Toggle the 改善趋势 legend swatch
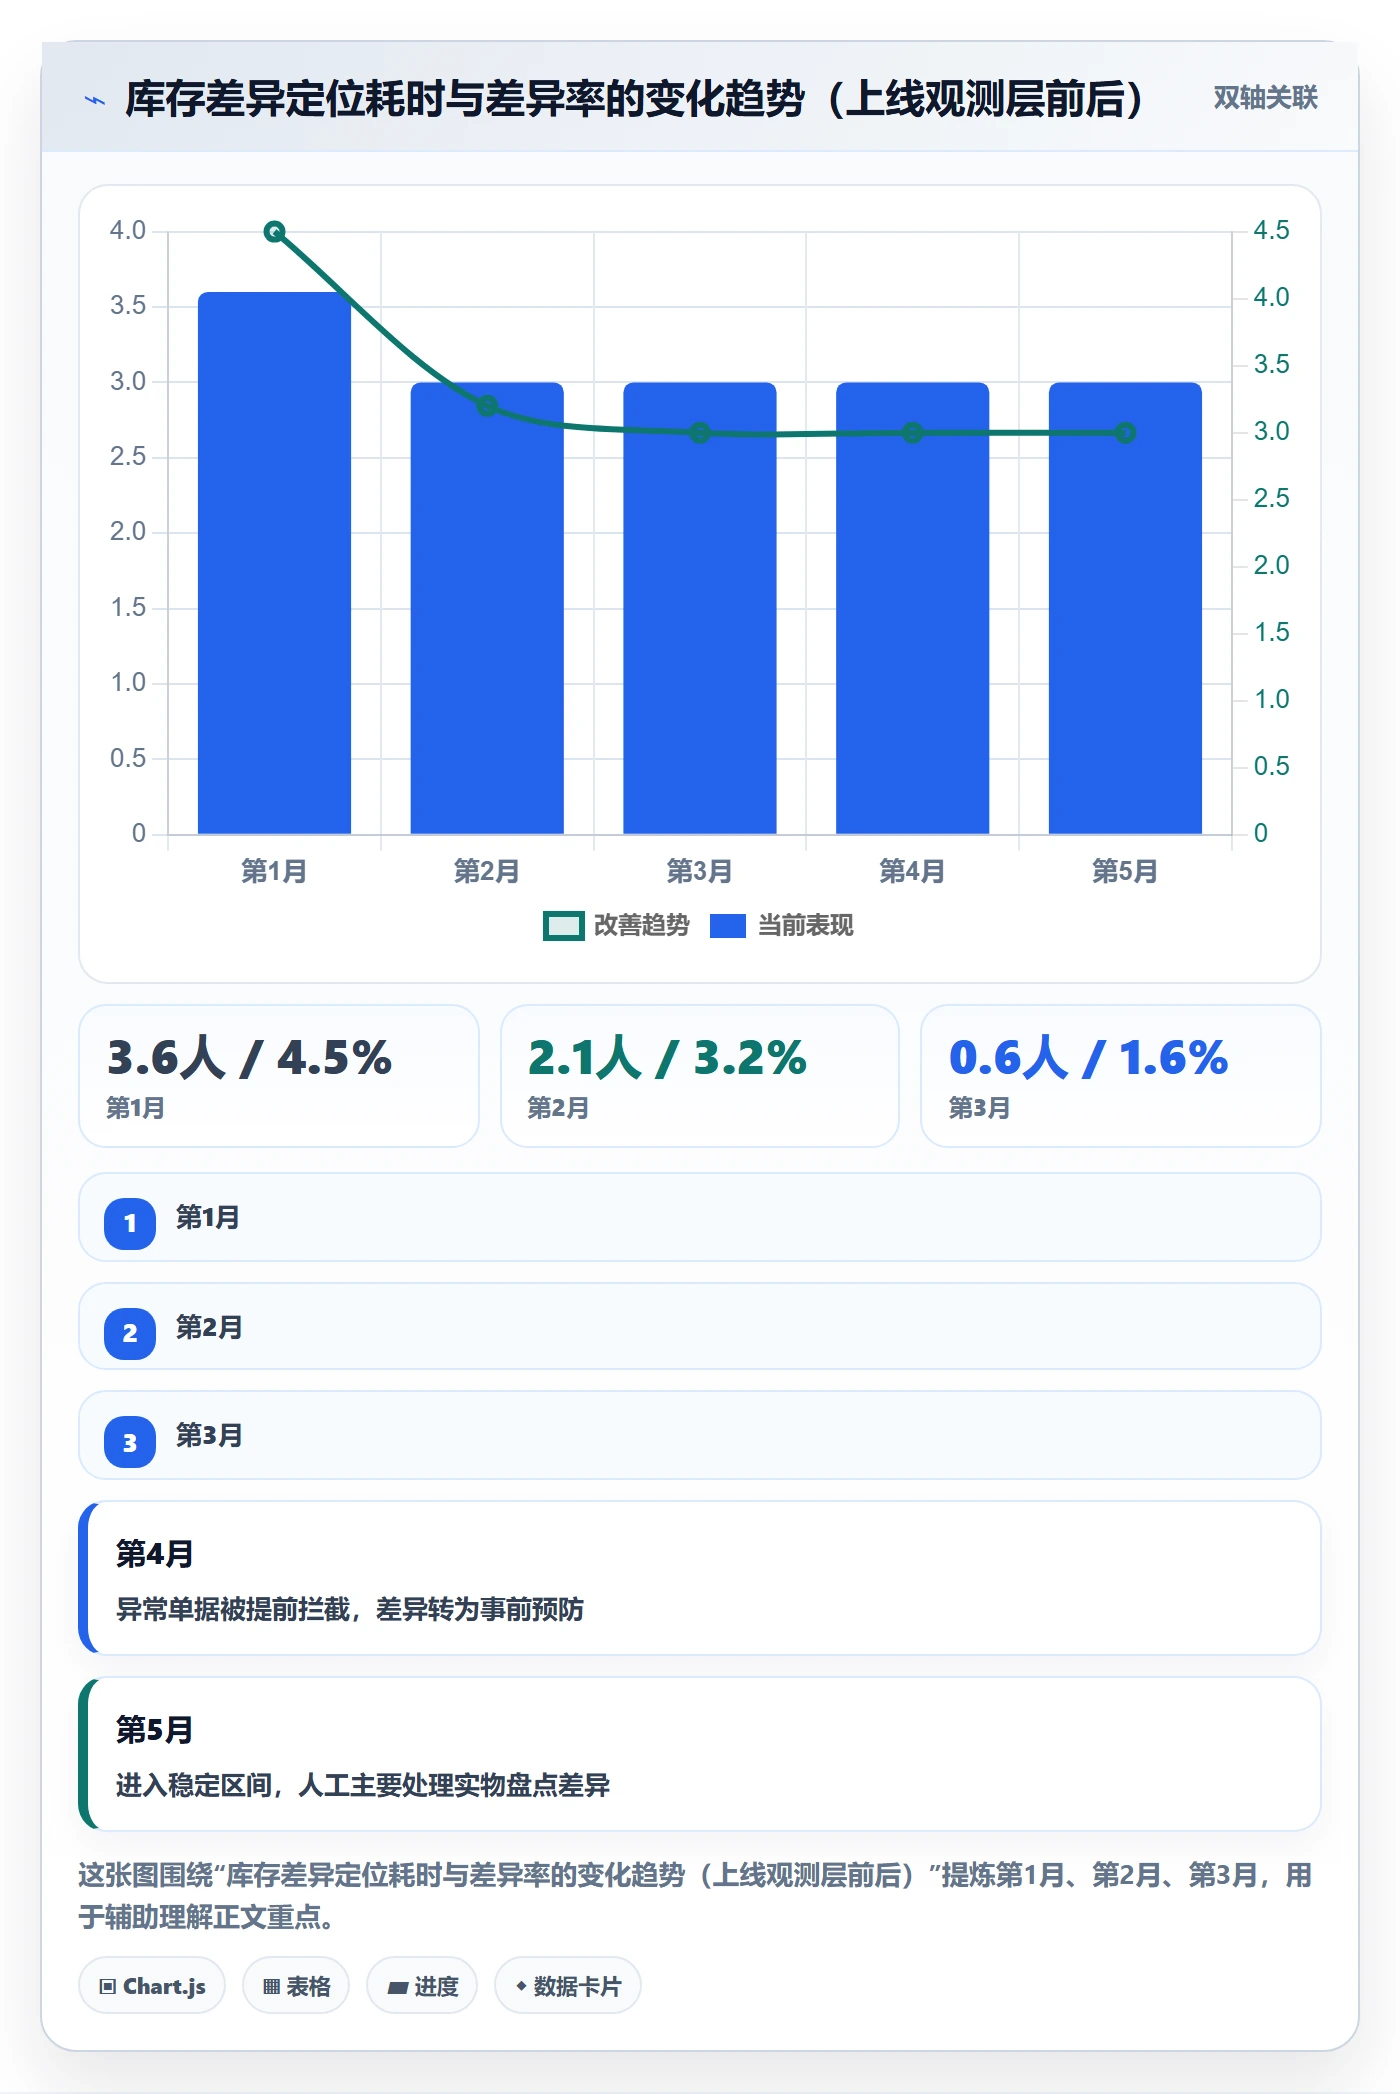Image resolution: width=1400 pixels, height=2094 pixels. pos(563,926)
